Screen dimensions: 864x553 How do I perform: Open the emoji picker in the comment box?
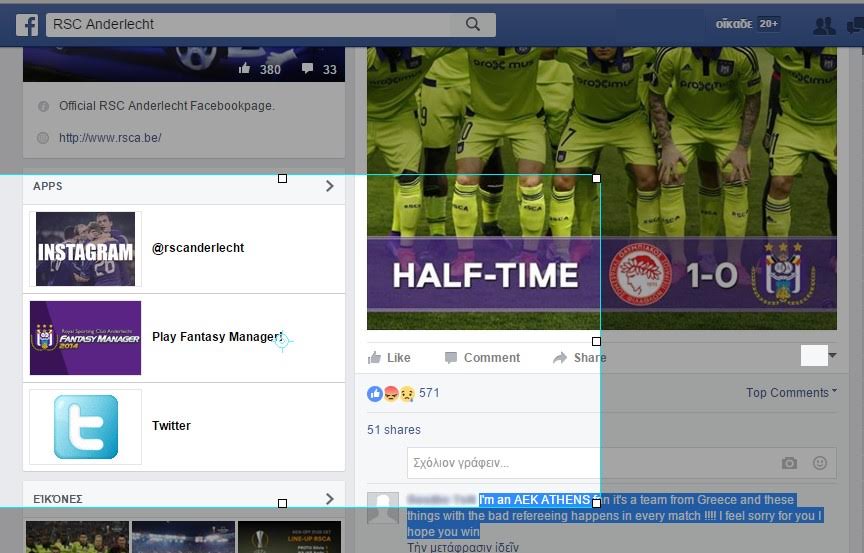(820, 463)
